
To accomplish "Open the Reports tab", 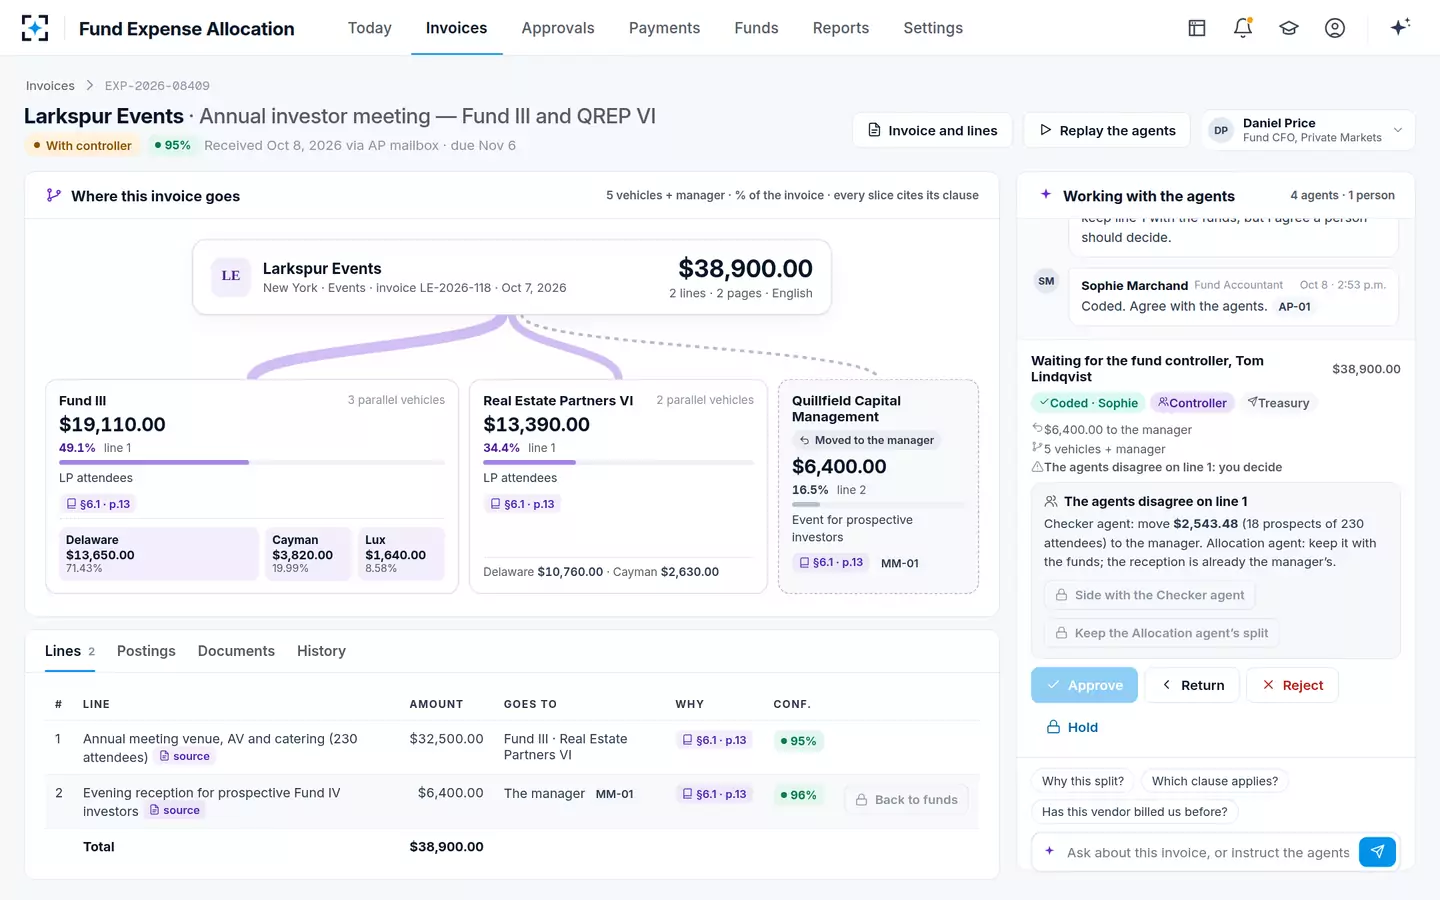I will tap(841, 28).
